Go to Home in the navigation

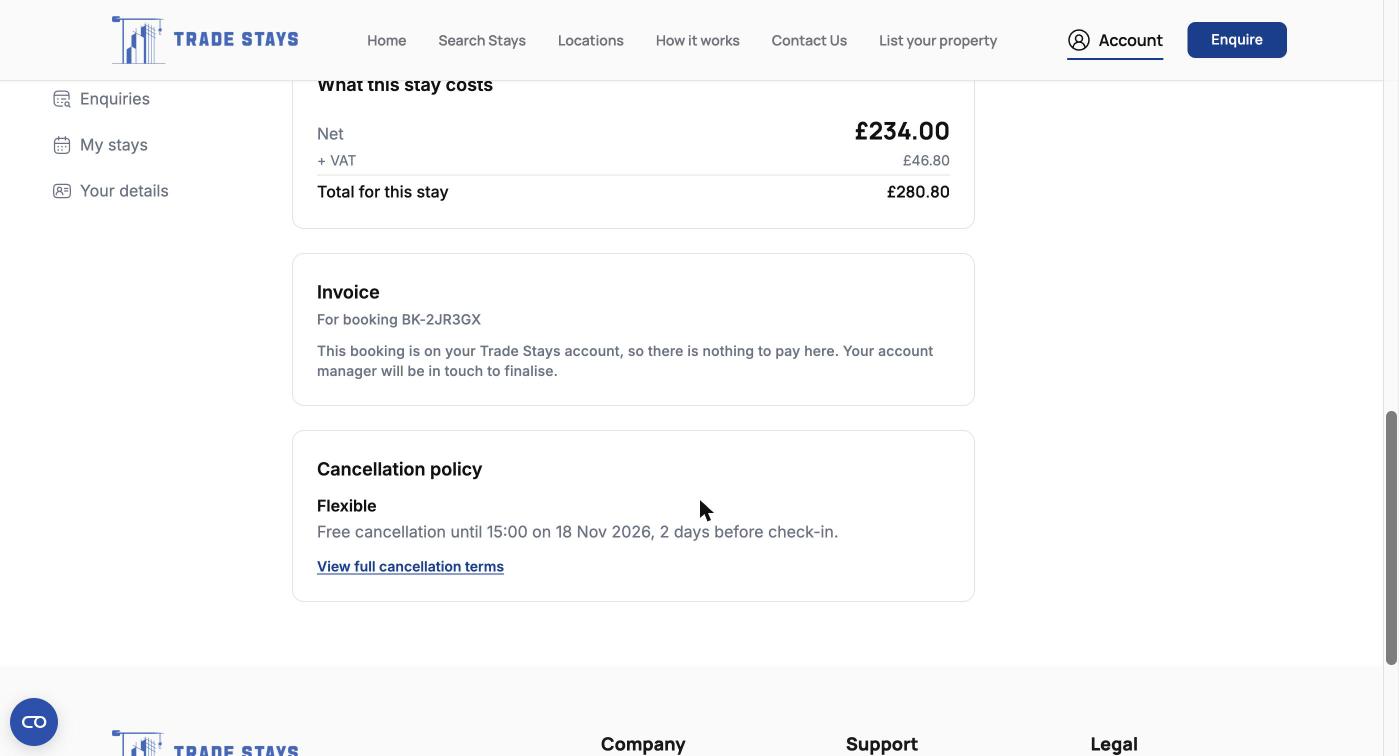tap(386, 40)
